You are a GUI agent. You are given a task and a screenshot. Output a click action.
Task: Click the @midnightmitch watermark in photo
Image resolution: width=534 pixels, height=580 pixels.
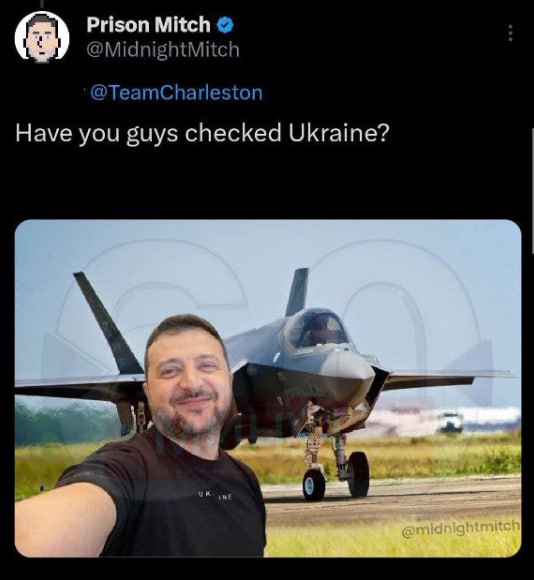pyautogui.click(x=460, y=529)
